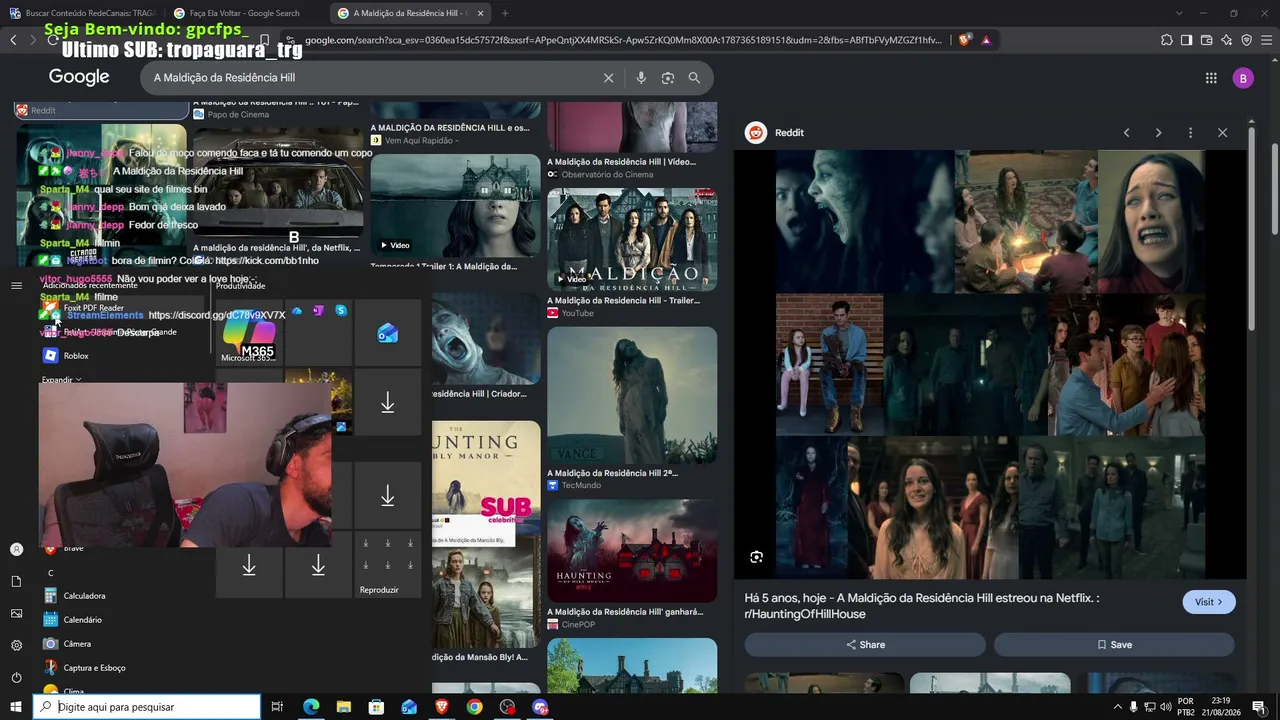Open the Google apps grid
Viewport: 1280px width, 720px height.
click(x=1211, y=78)
